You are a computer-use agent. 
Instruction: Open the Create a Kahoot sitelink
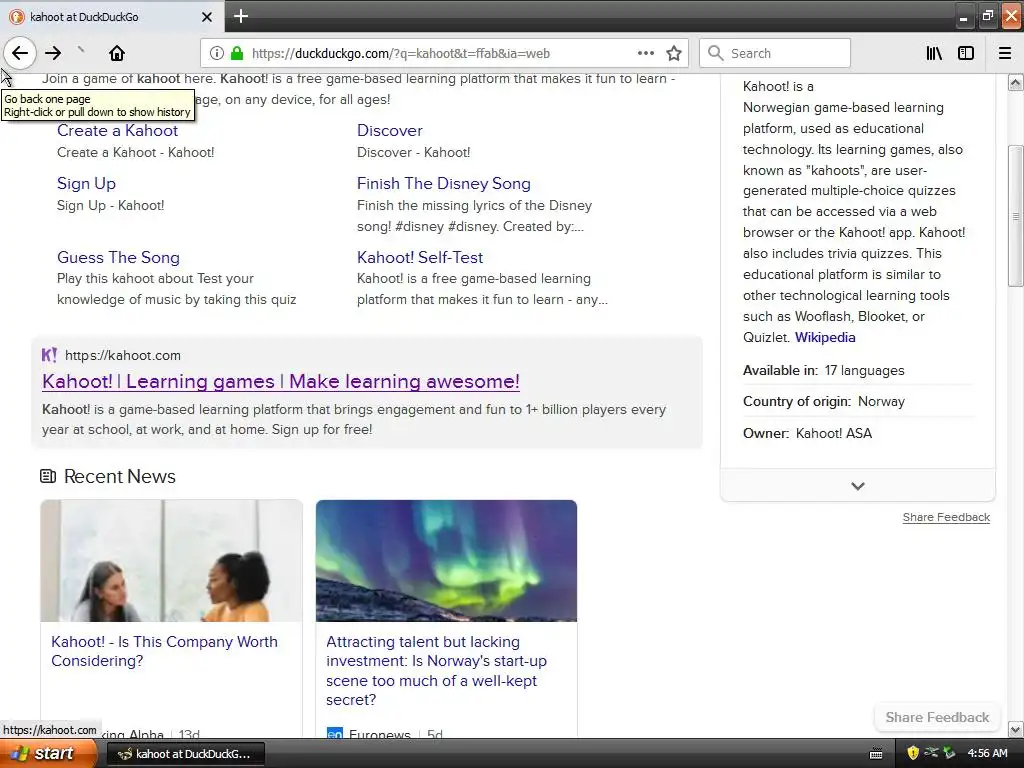point(118,131)
